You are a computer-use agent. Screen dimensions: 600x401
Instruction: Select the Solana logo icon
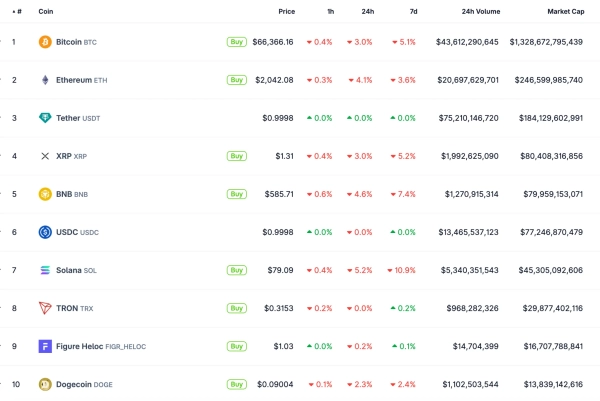coord(44,270)
